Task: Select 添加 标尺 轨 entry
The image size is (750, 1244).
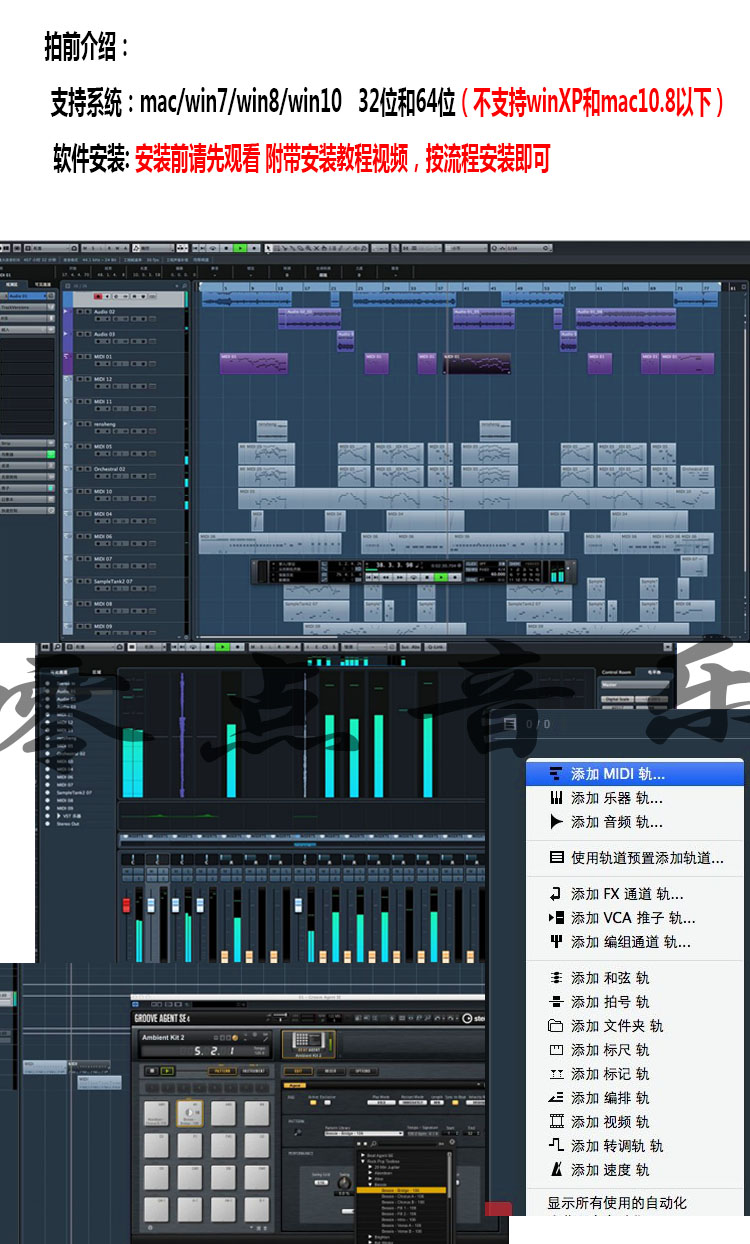Action: click(635, 1050)
